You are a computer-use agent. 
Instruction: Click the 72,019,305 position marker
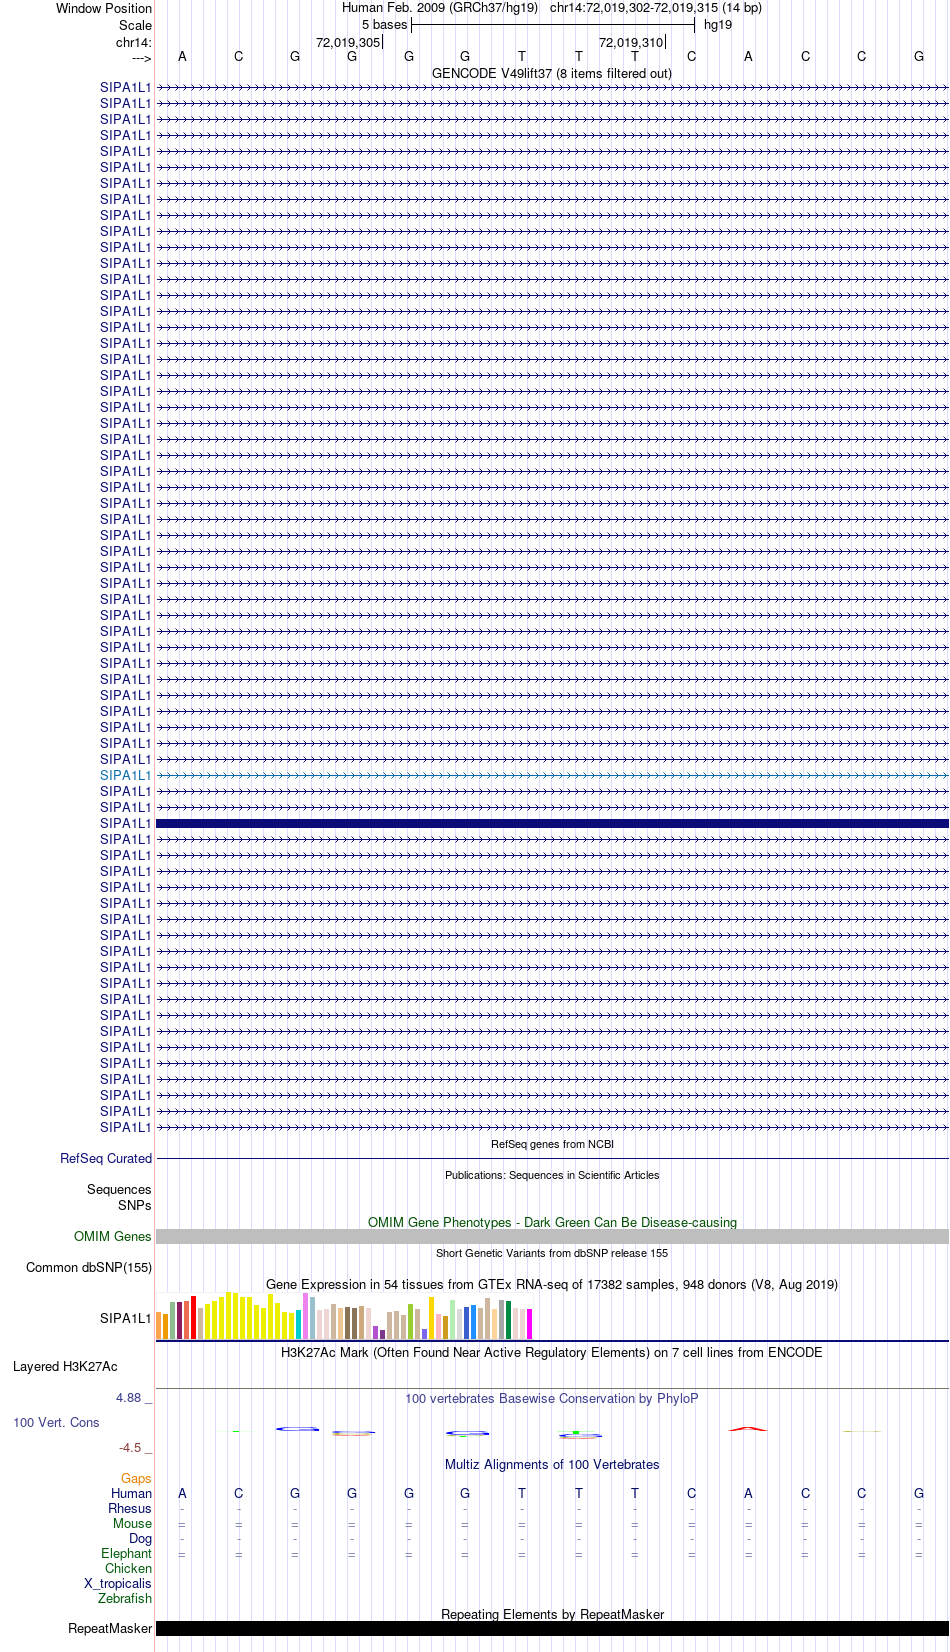tap(348, 42)
